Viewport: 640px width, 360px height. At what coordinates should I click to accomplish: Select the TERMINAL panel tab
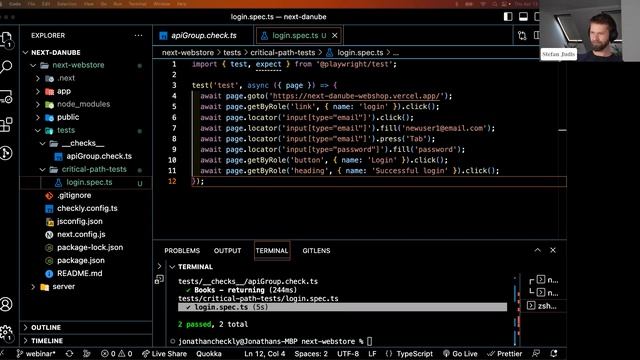[272, 251]
